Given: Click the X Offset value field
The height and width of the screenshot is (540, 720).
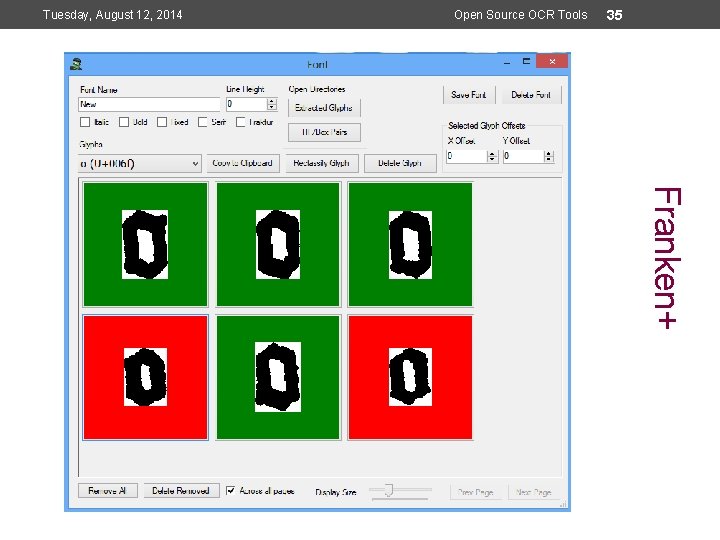Looking at the screenshot, I should click(466, 156).
